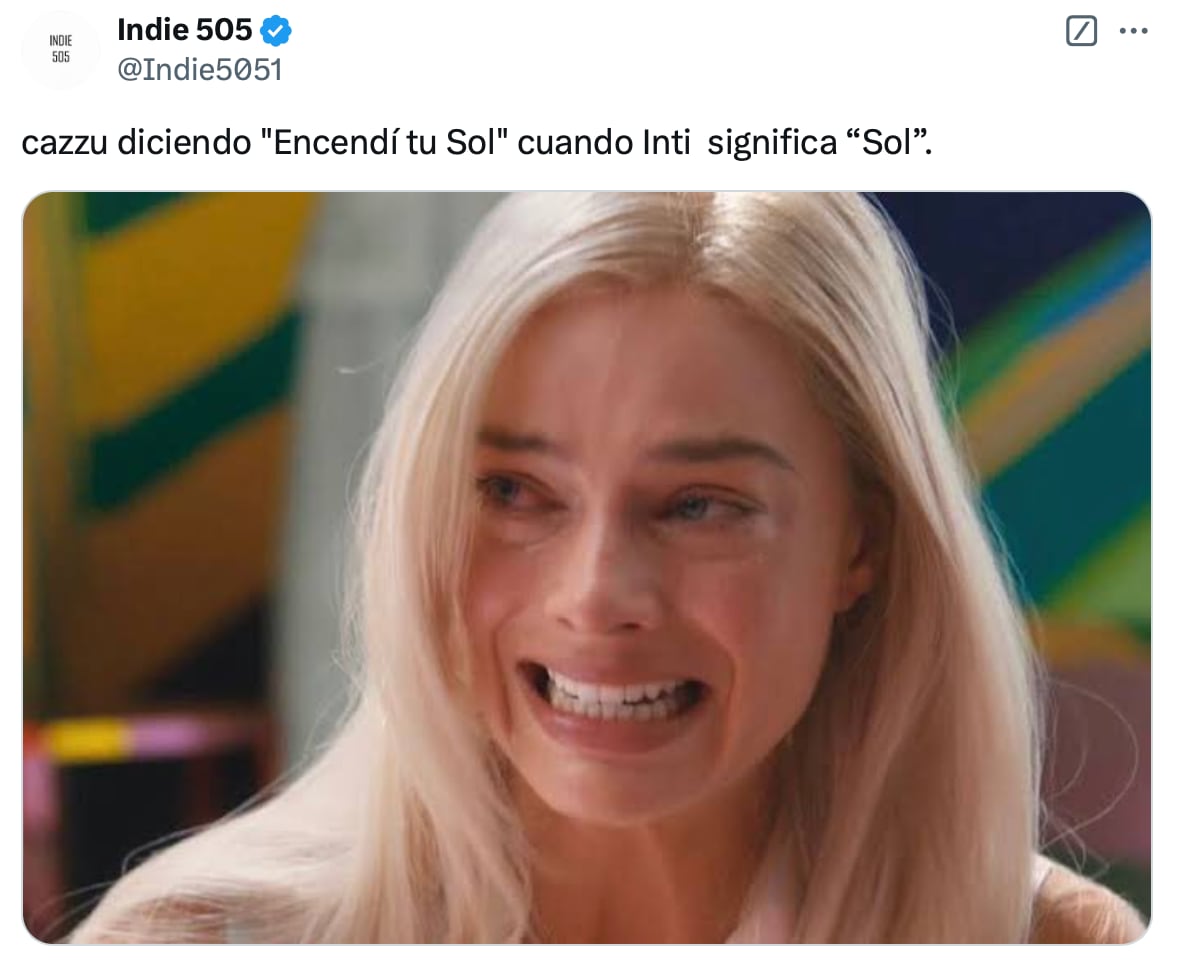This screenshot has height=980, width=1180.
Task: Click the Indie 505 display name
Action: coord(184,30)
